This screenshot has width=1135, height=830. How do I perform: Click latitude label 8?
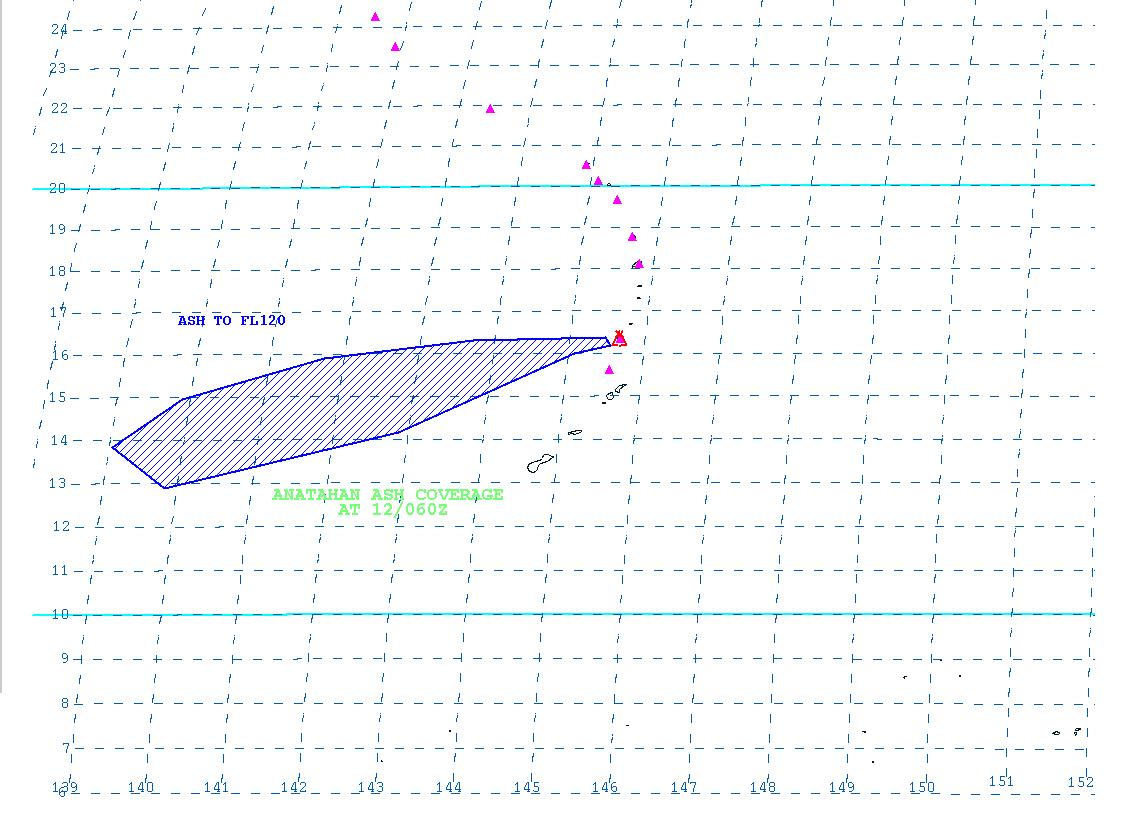65,703
